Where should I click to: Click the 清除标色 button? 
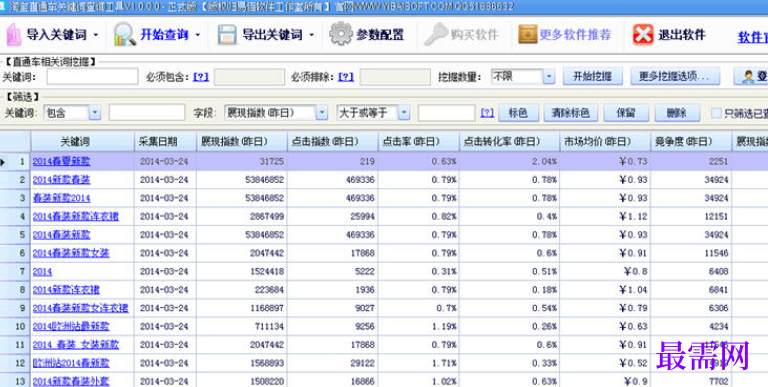[x=571, y=113]
